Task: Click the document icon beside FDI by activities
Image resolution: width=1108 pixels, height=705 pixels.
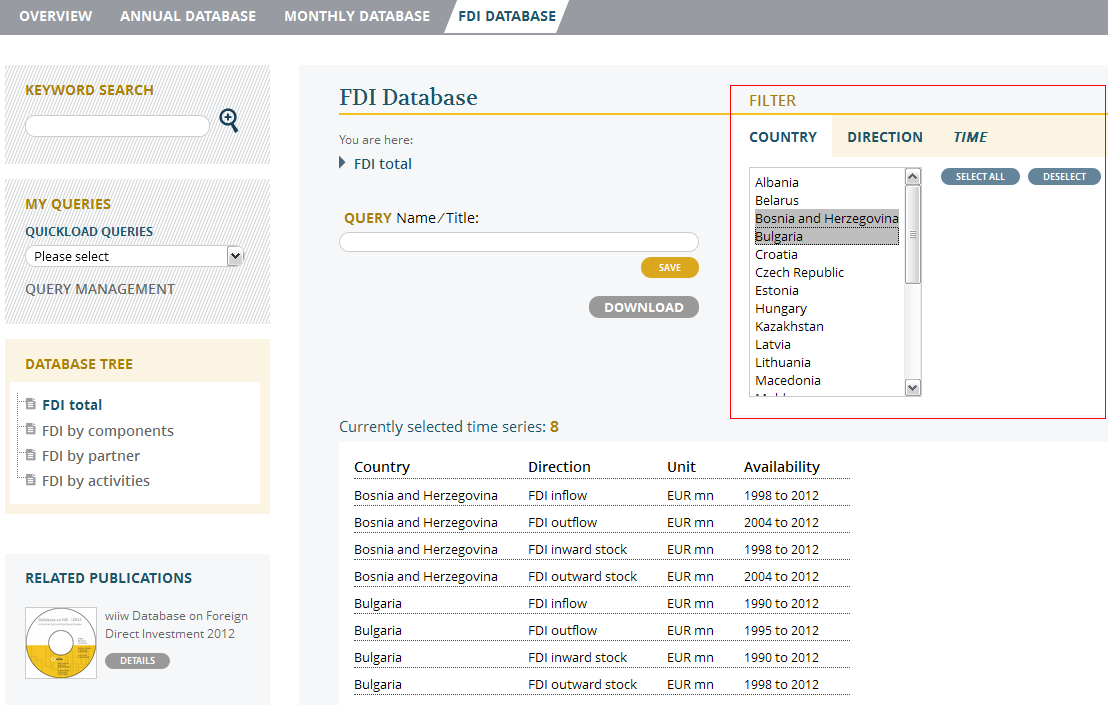Action: [x=31, y=480]
